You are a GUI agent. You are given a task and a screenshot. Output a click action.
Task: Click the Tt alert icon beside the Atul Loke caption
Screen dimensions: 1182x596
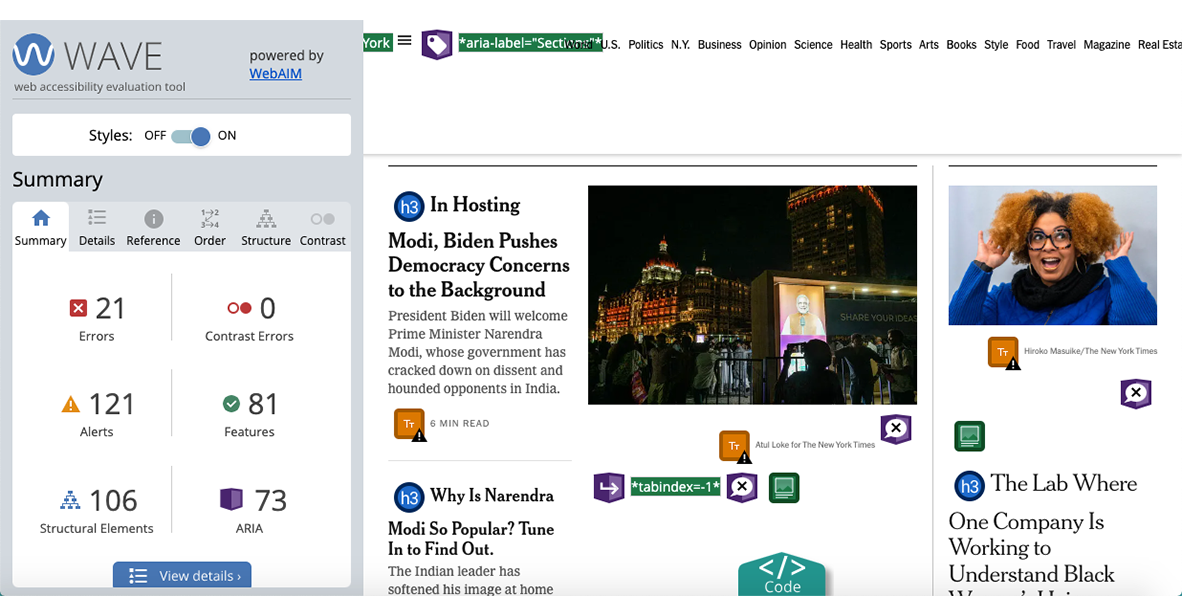734,446
